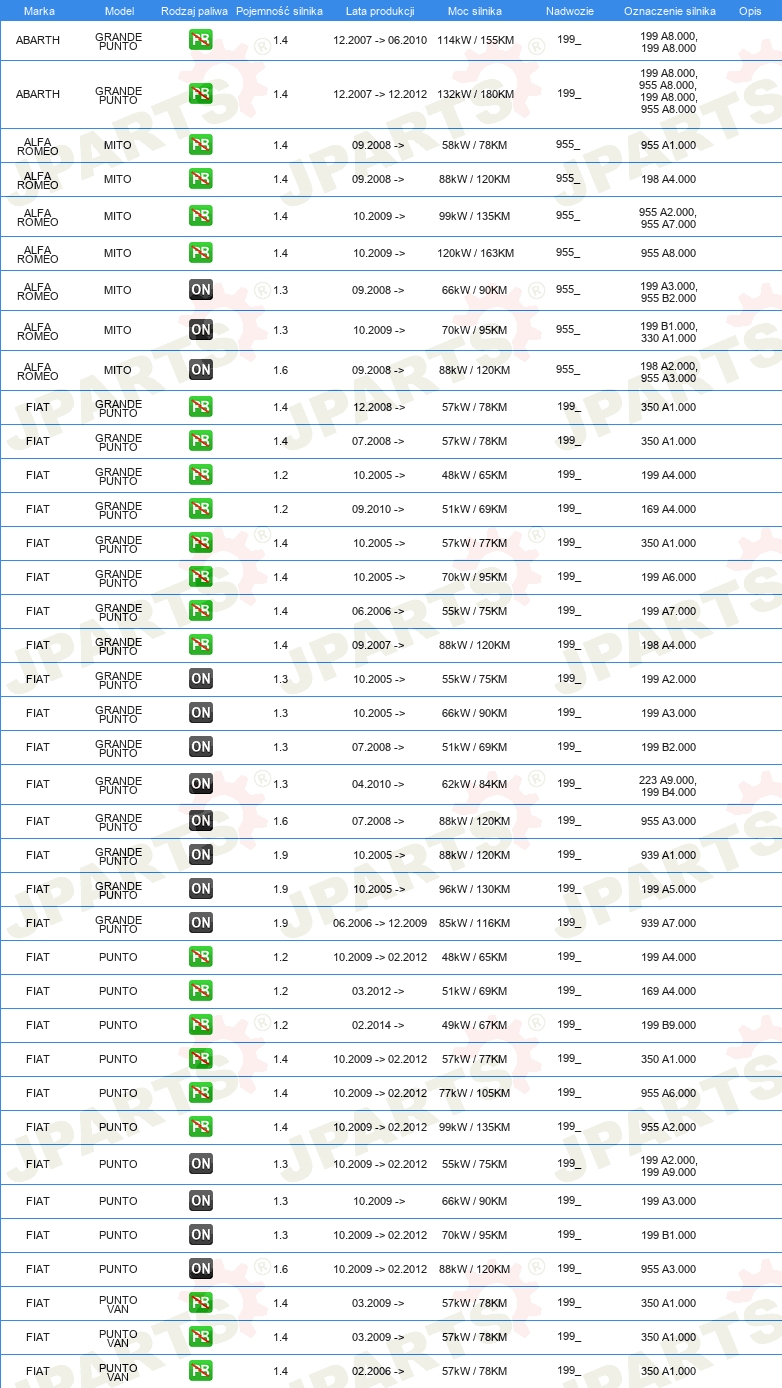Click the Marka column header
782x1388 pixels.
(x=39, y=11)
